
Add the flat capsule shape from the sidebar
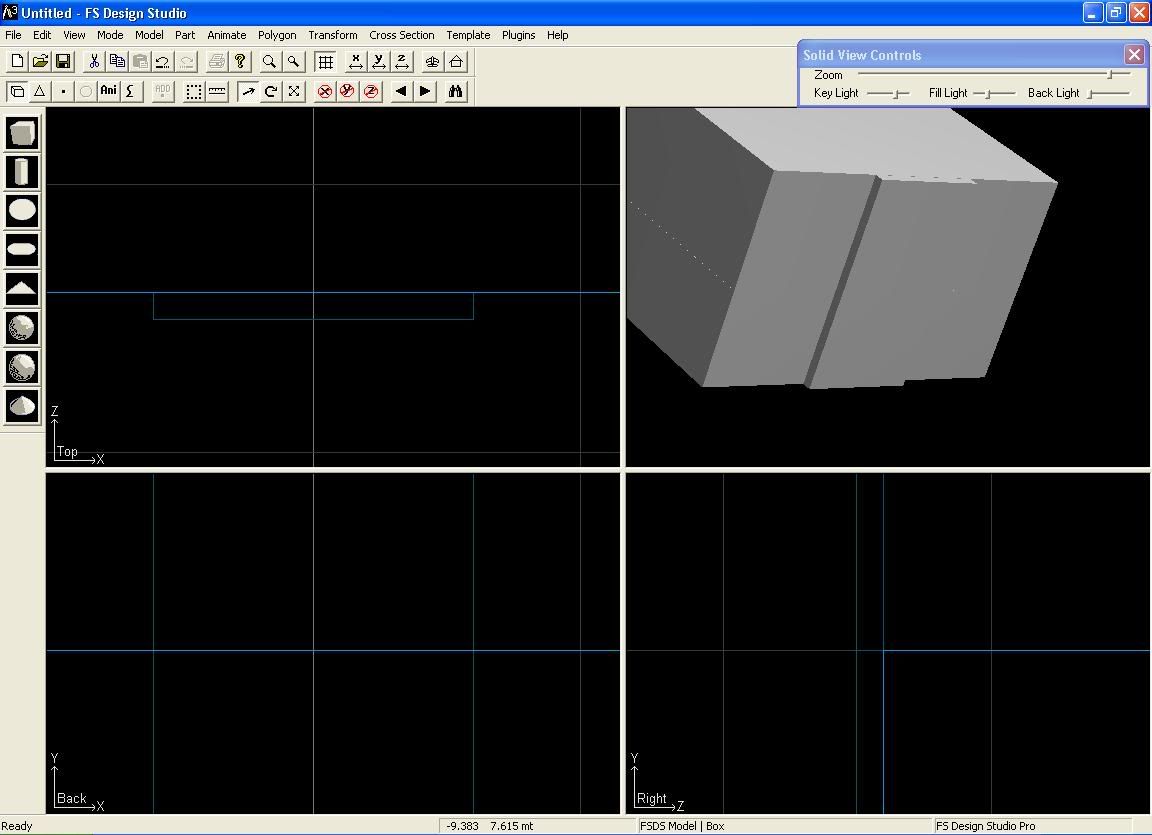click(x=22, y=250)
